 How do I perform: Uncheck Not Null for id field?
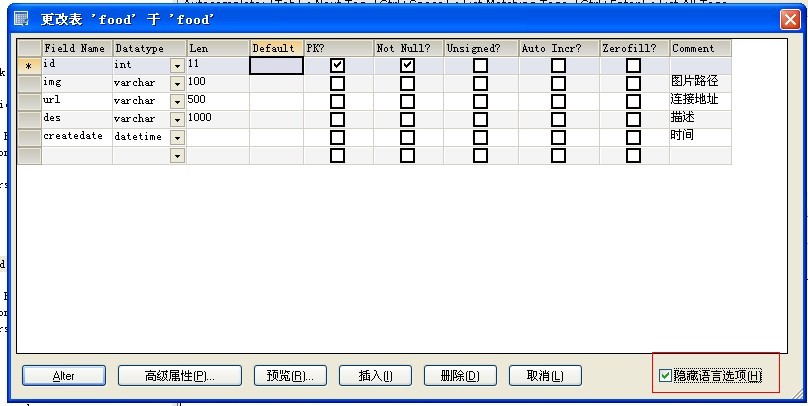tap(408, 65)
